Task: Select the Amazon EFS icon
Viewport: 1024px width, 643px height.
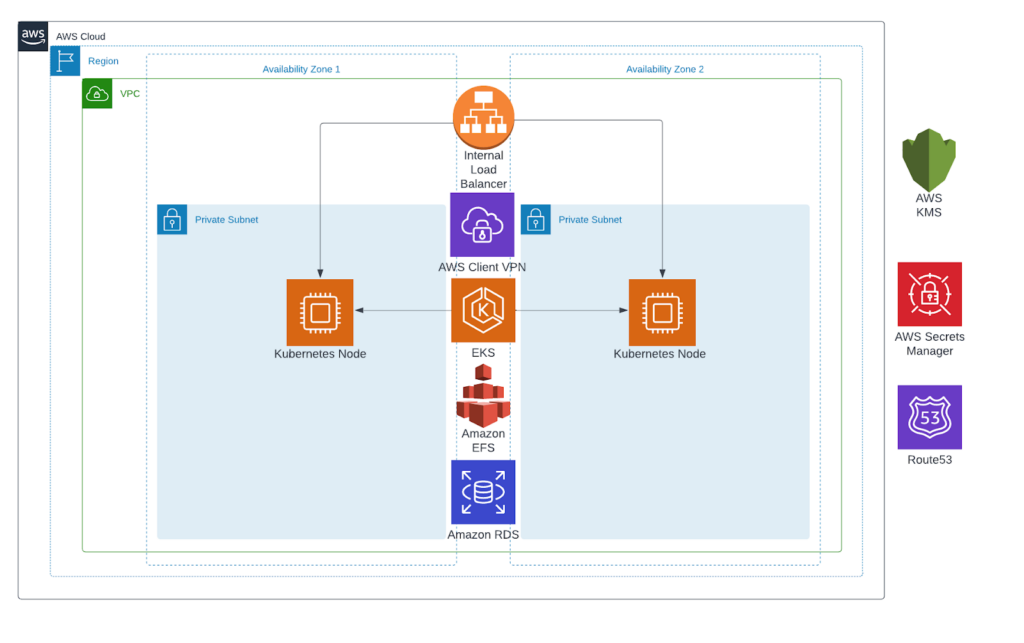Action: [x=483, y=397]
